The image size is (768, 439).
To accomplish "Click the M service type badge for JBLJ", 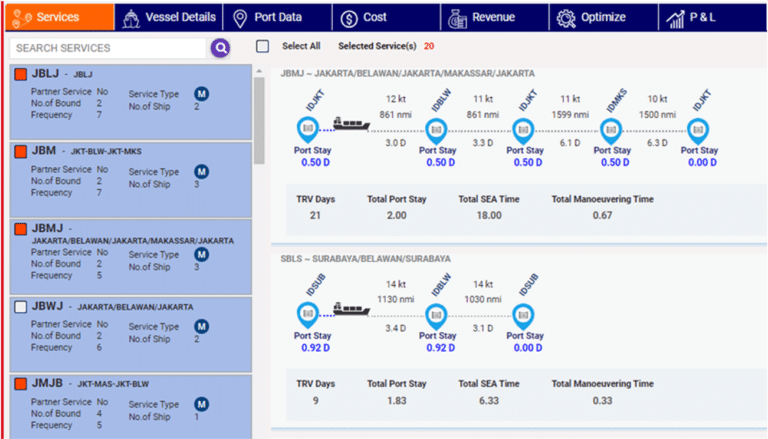I will pyautogui.click(x=201, y=93).
